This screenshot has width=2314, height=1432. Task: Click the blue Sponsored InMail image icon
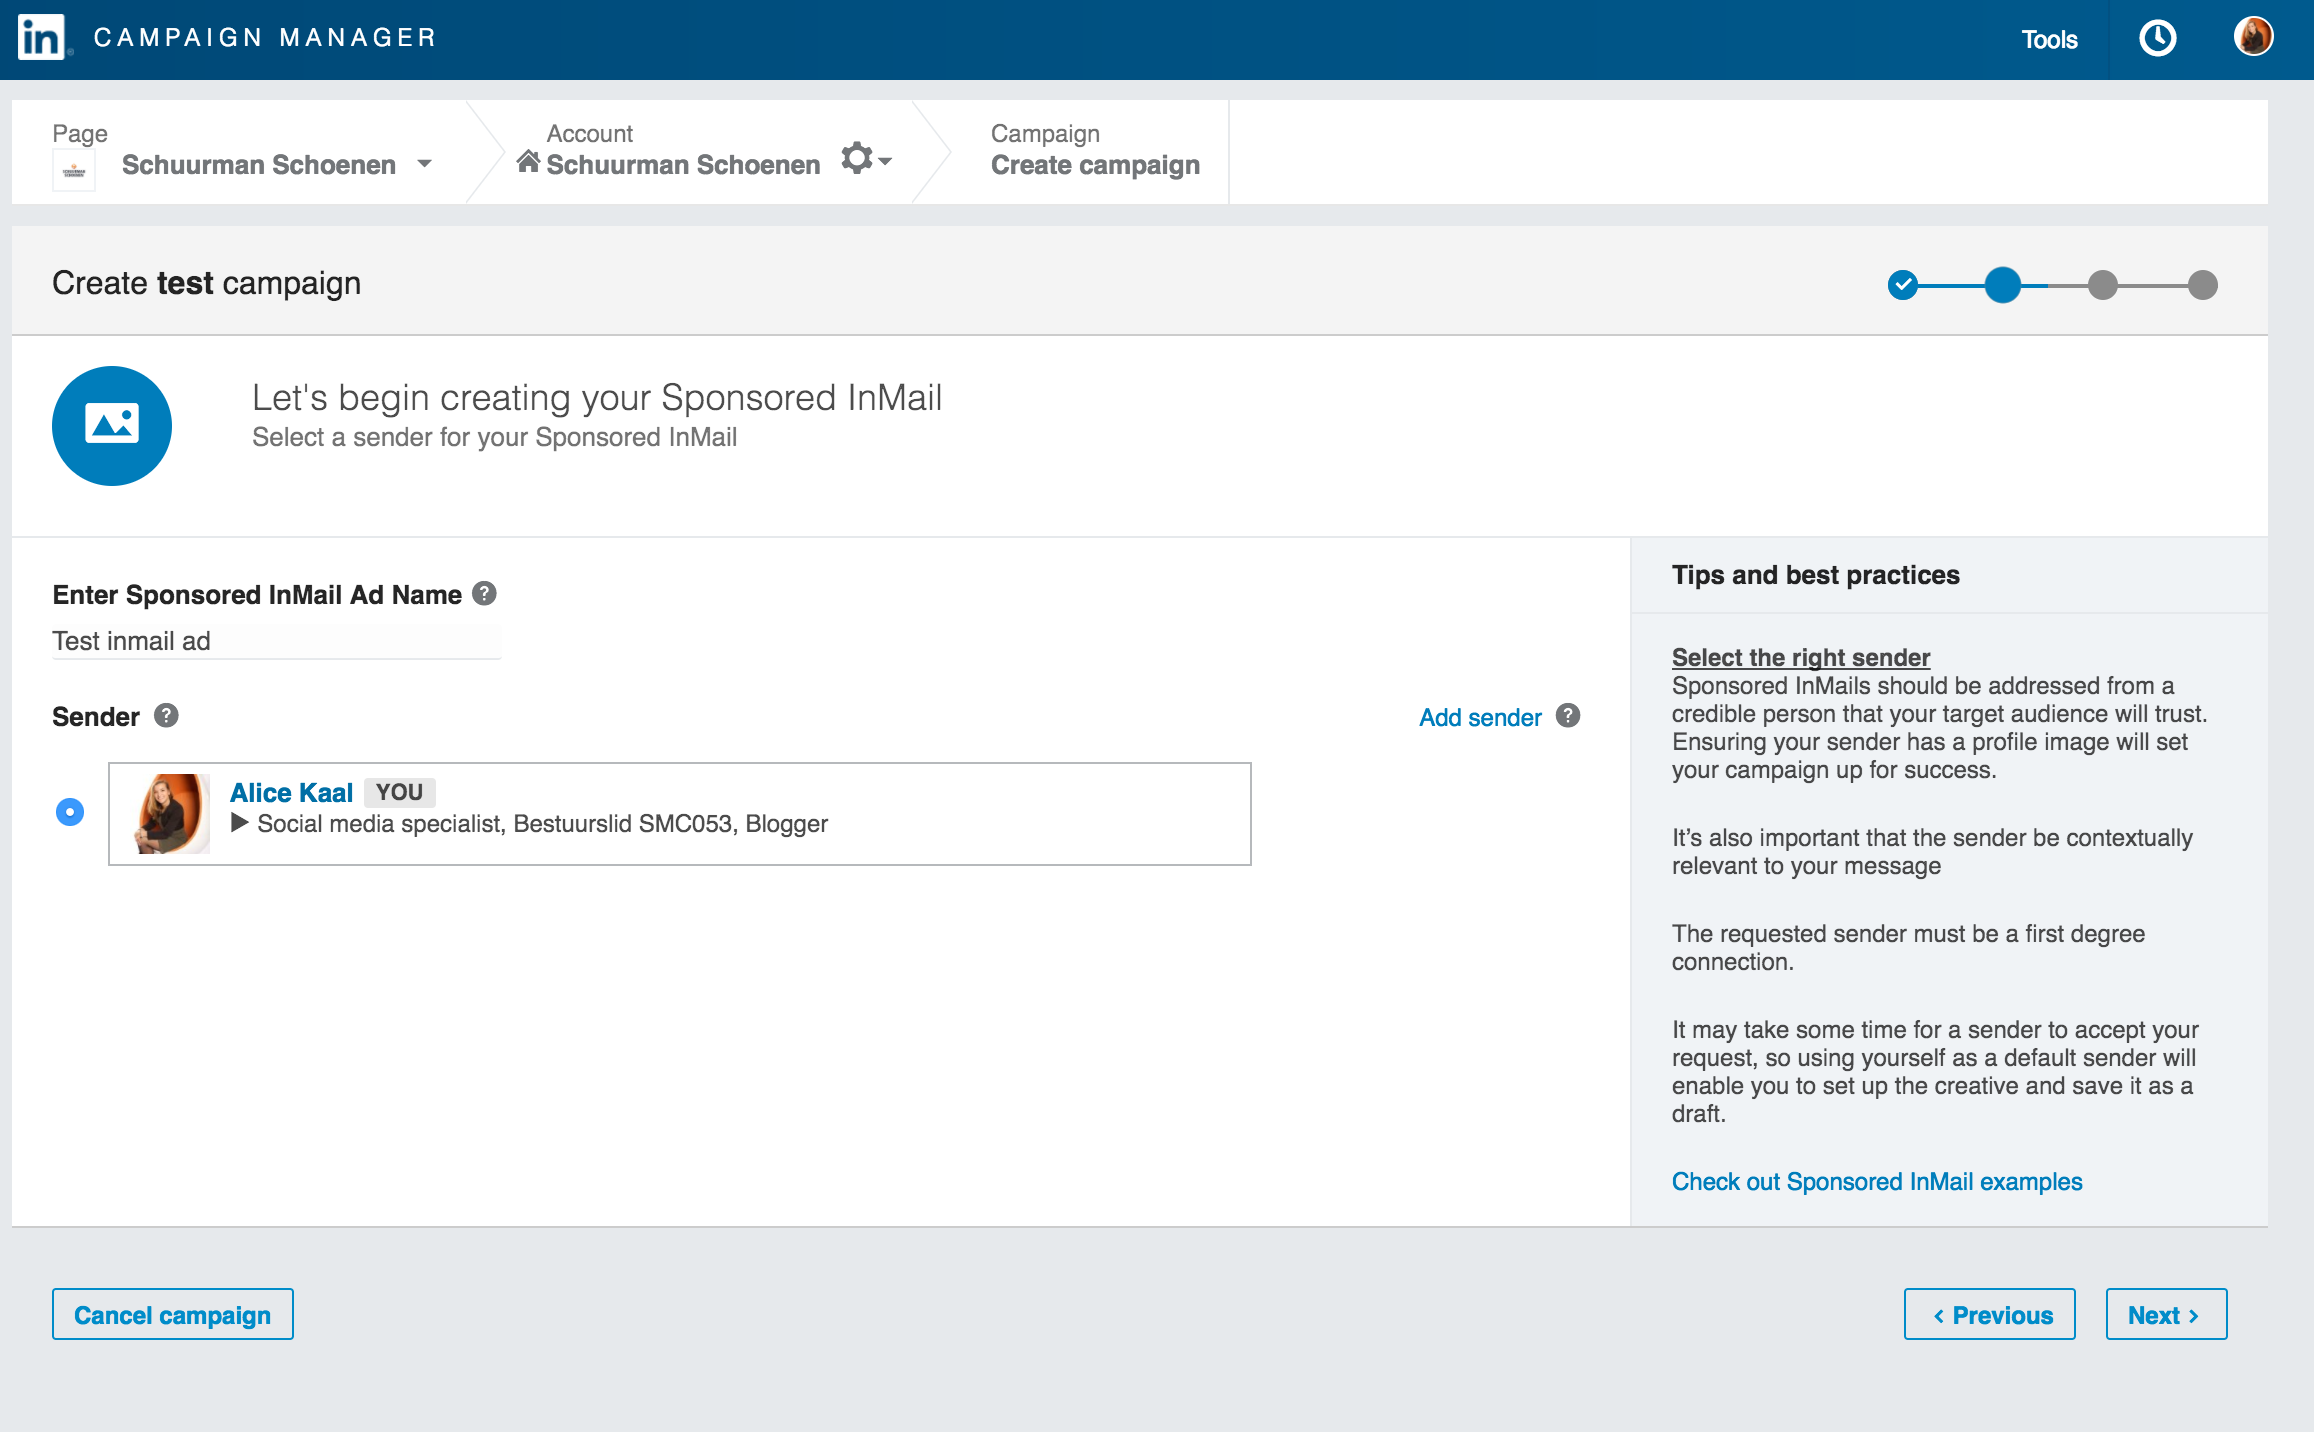pyautogui.click(x=112, y=426)
